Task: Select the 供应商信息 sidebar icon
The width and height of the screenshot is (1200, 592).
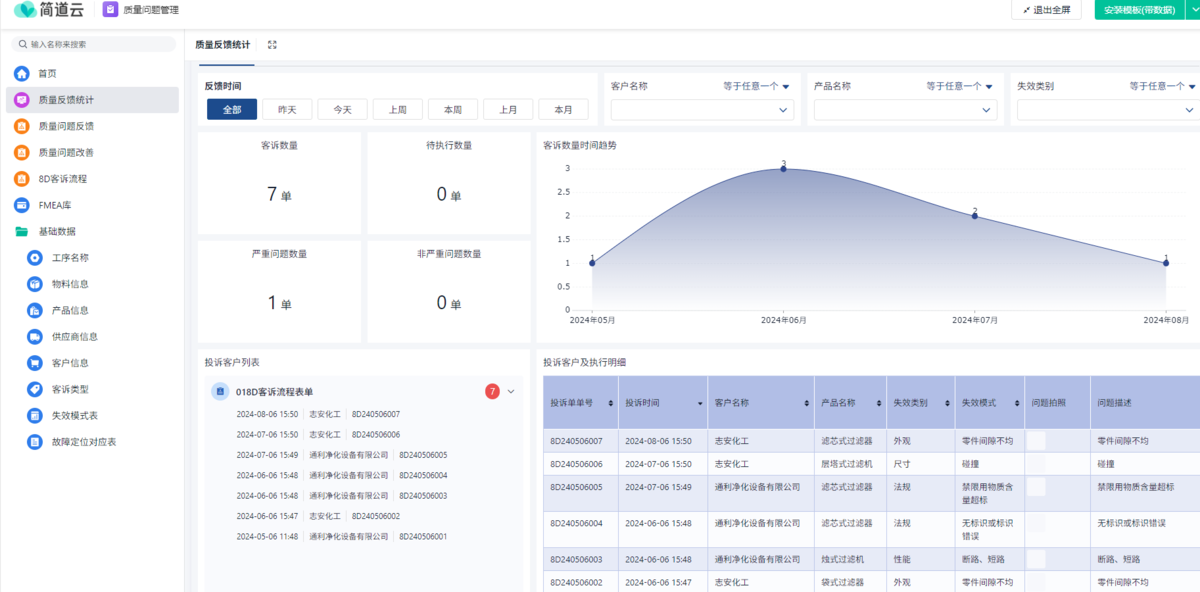Action: (x=35, y=337)
